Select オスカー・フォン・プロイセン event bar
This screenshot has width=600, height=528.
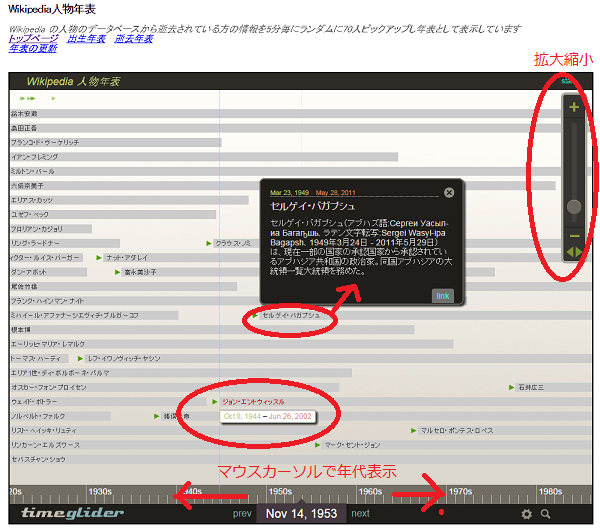tap(174, 388)
